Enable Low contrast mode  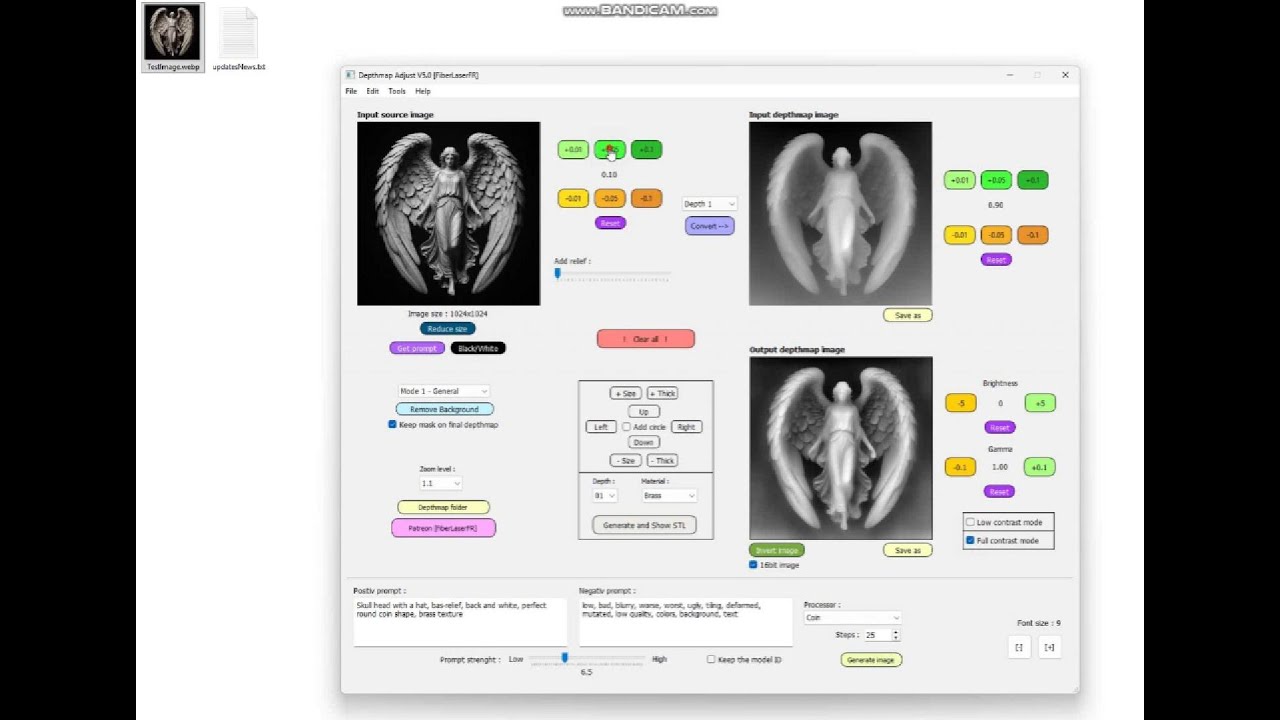pyautogui.click(x=970, y=522)
